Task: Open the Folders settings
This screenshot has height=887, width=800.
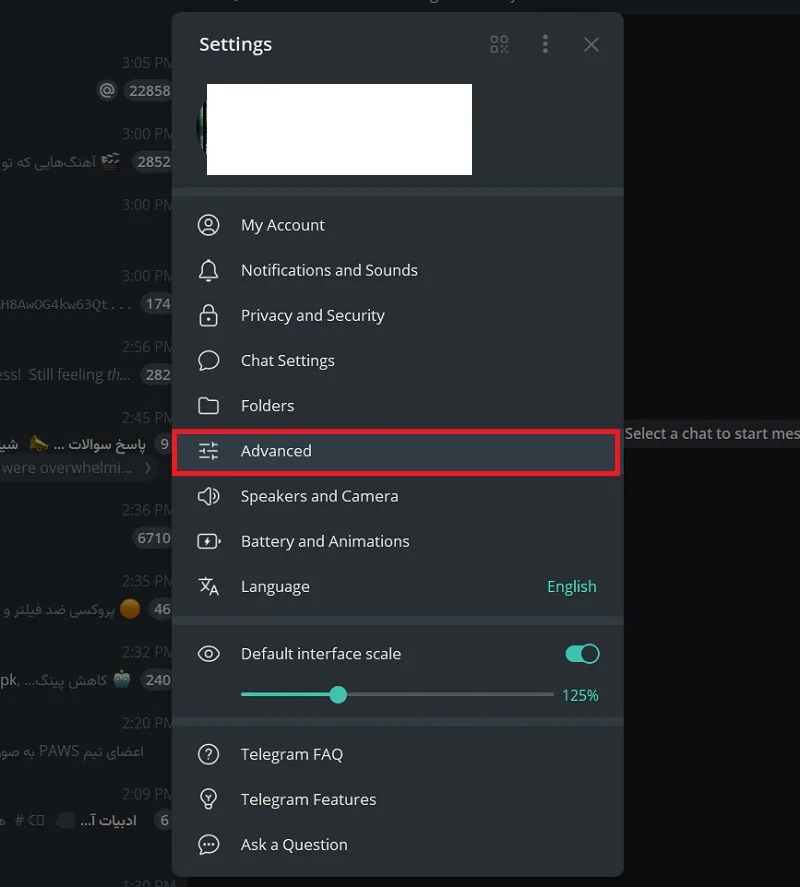Action: pyautogui.click(x=398, y=406)
